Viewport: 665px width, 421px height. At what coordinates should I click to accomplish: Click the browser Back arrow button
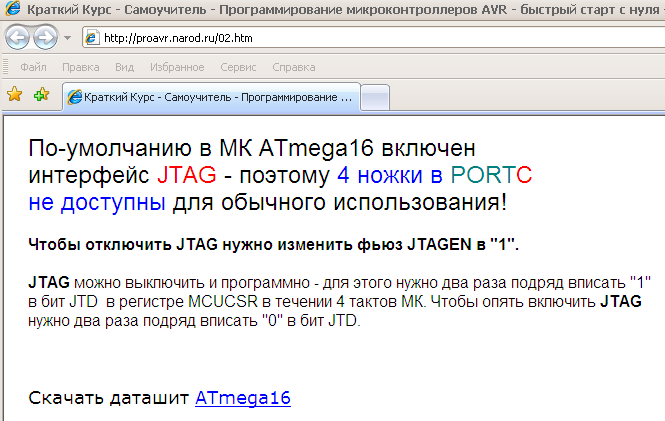tap(17, 38)
